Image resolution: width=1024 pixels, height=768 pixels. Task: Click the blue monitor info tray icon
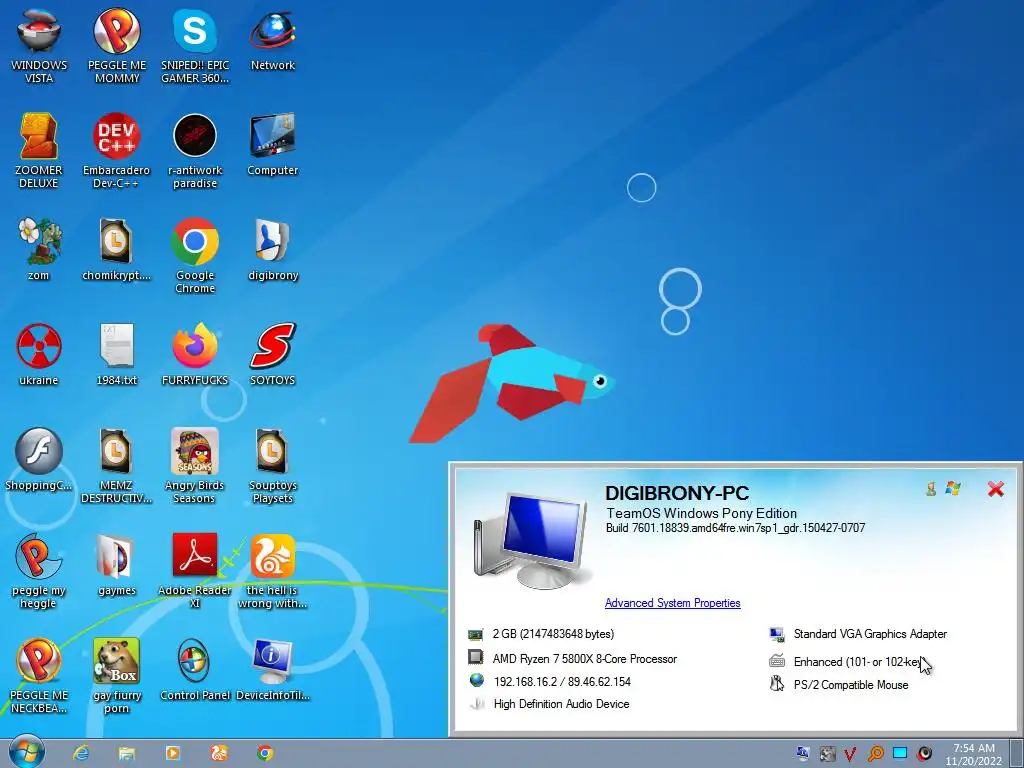click(803, 753)
